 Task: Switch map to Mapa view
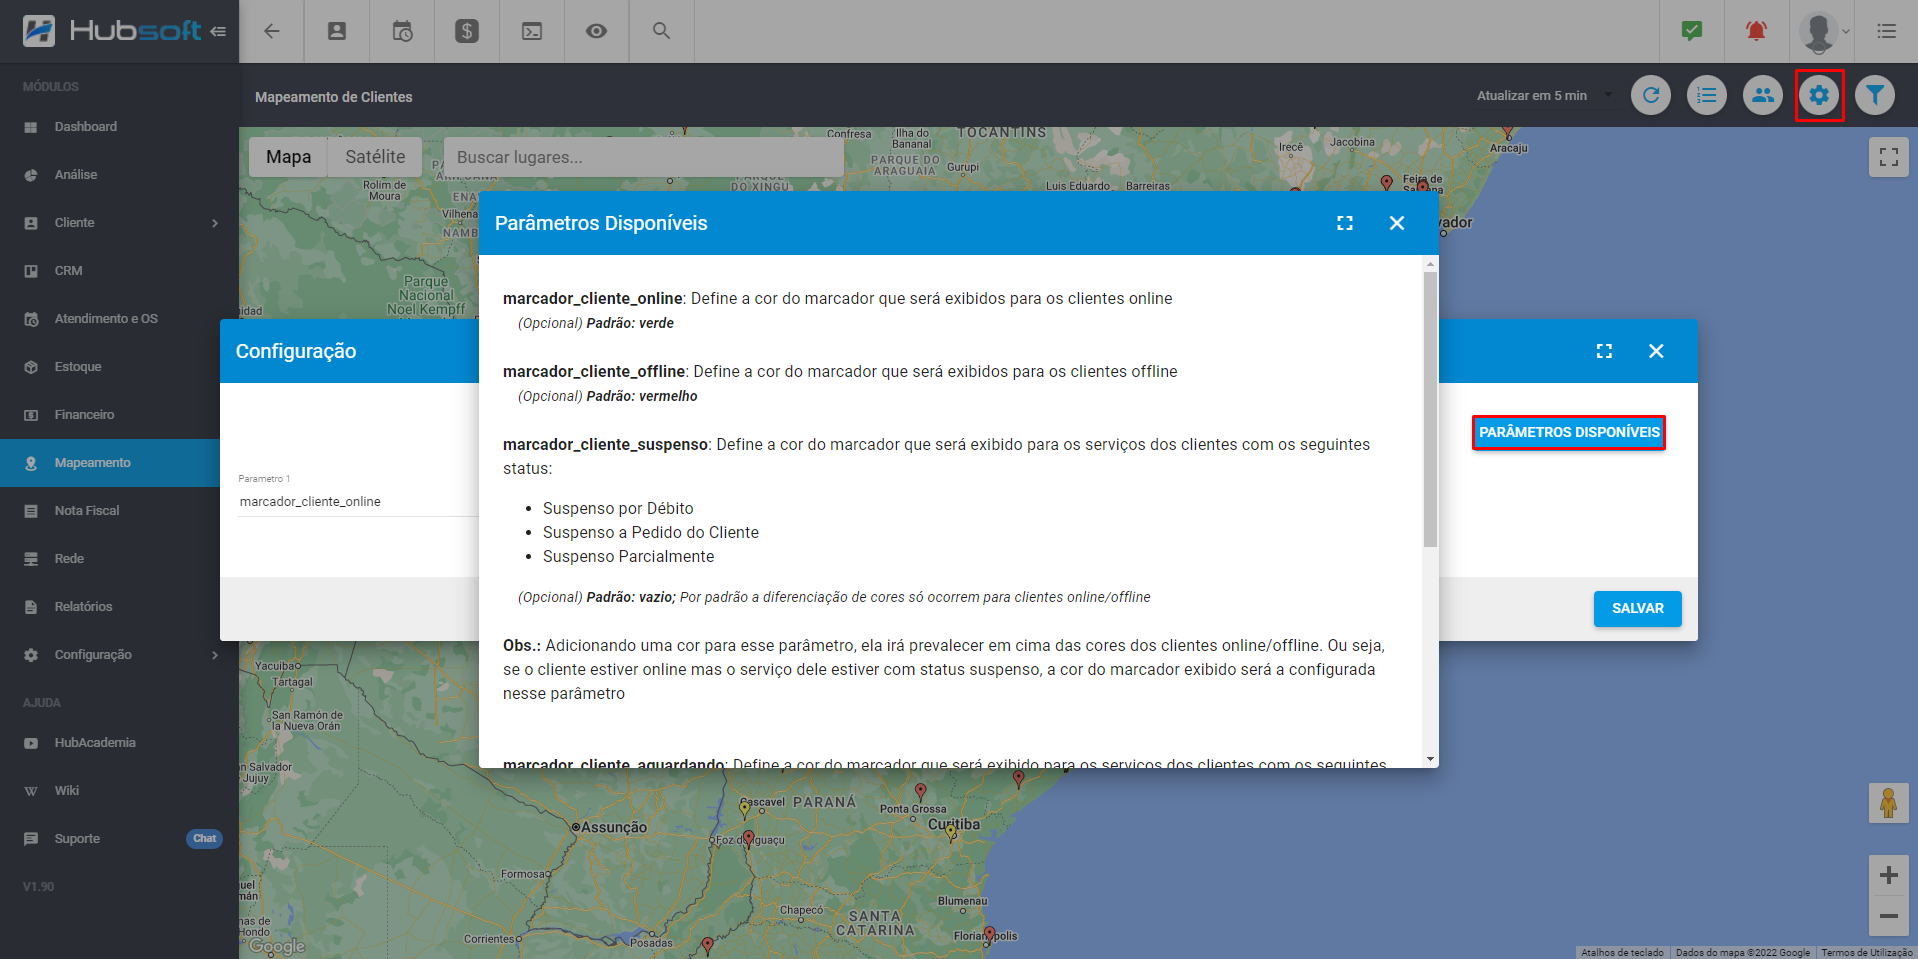[x=288, y=157]
